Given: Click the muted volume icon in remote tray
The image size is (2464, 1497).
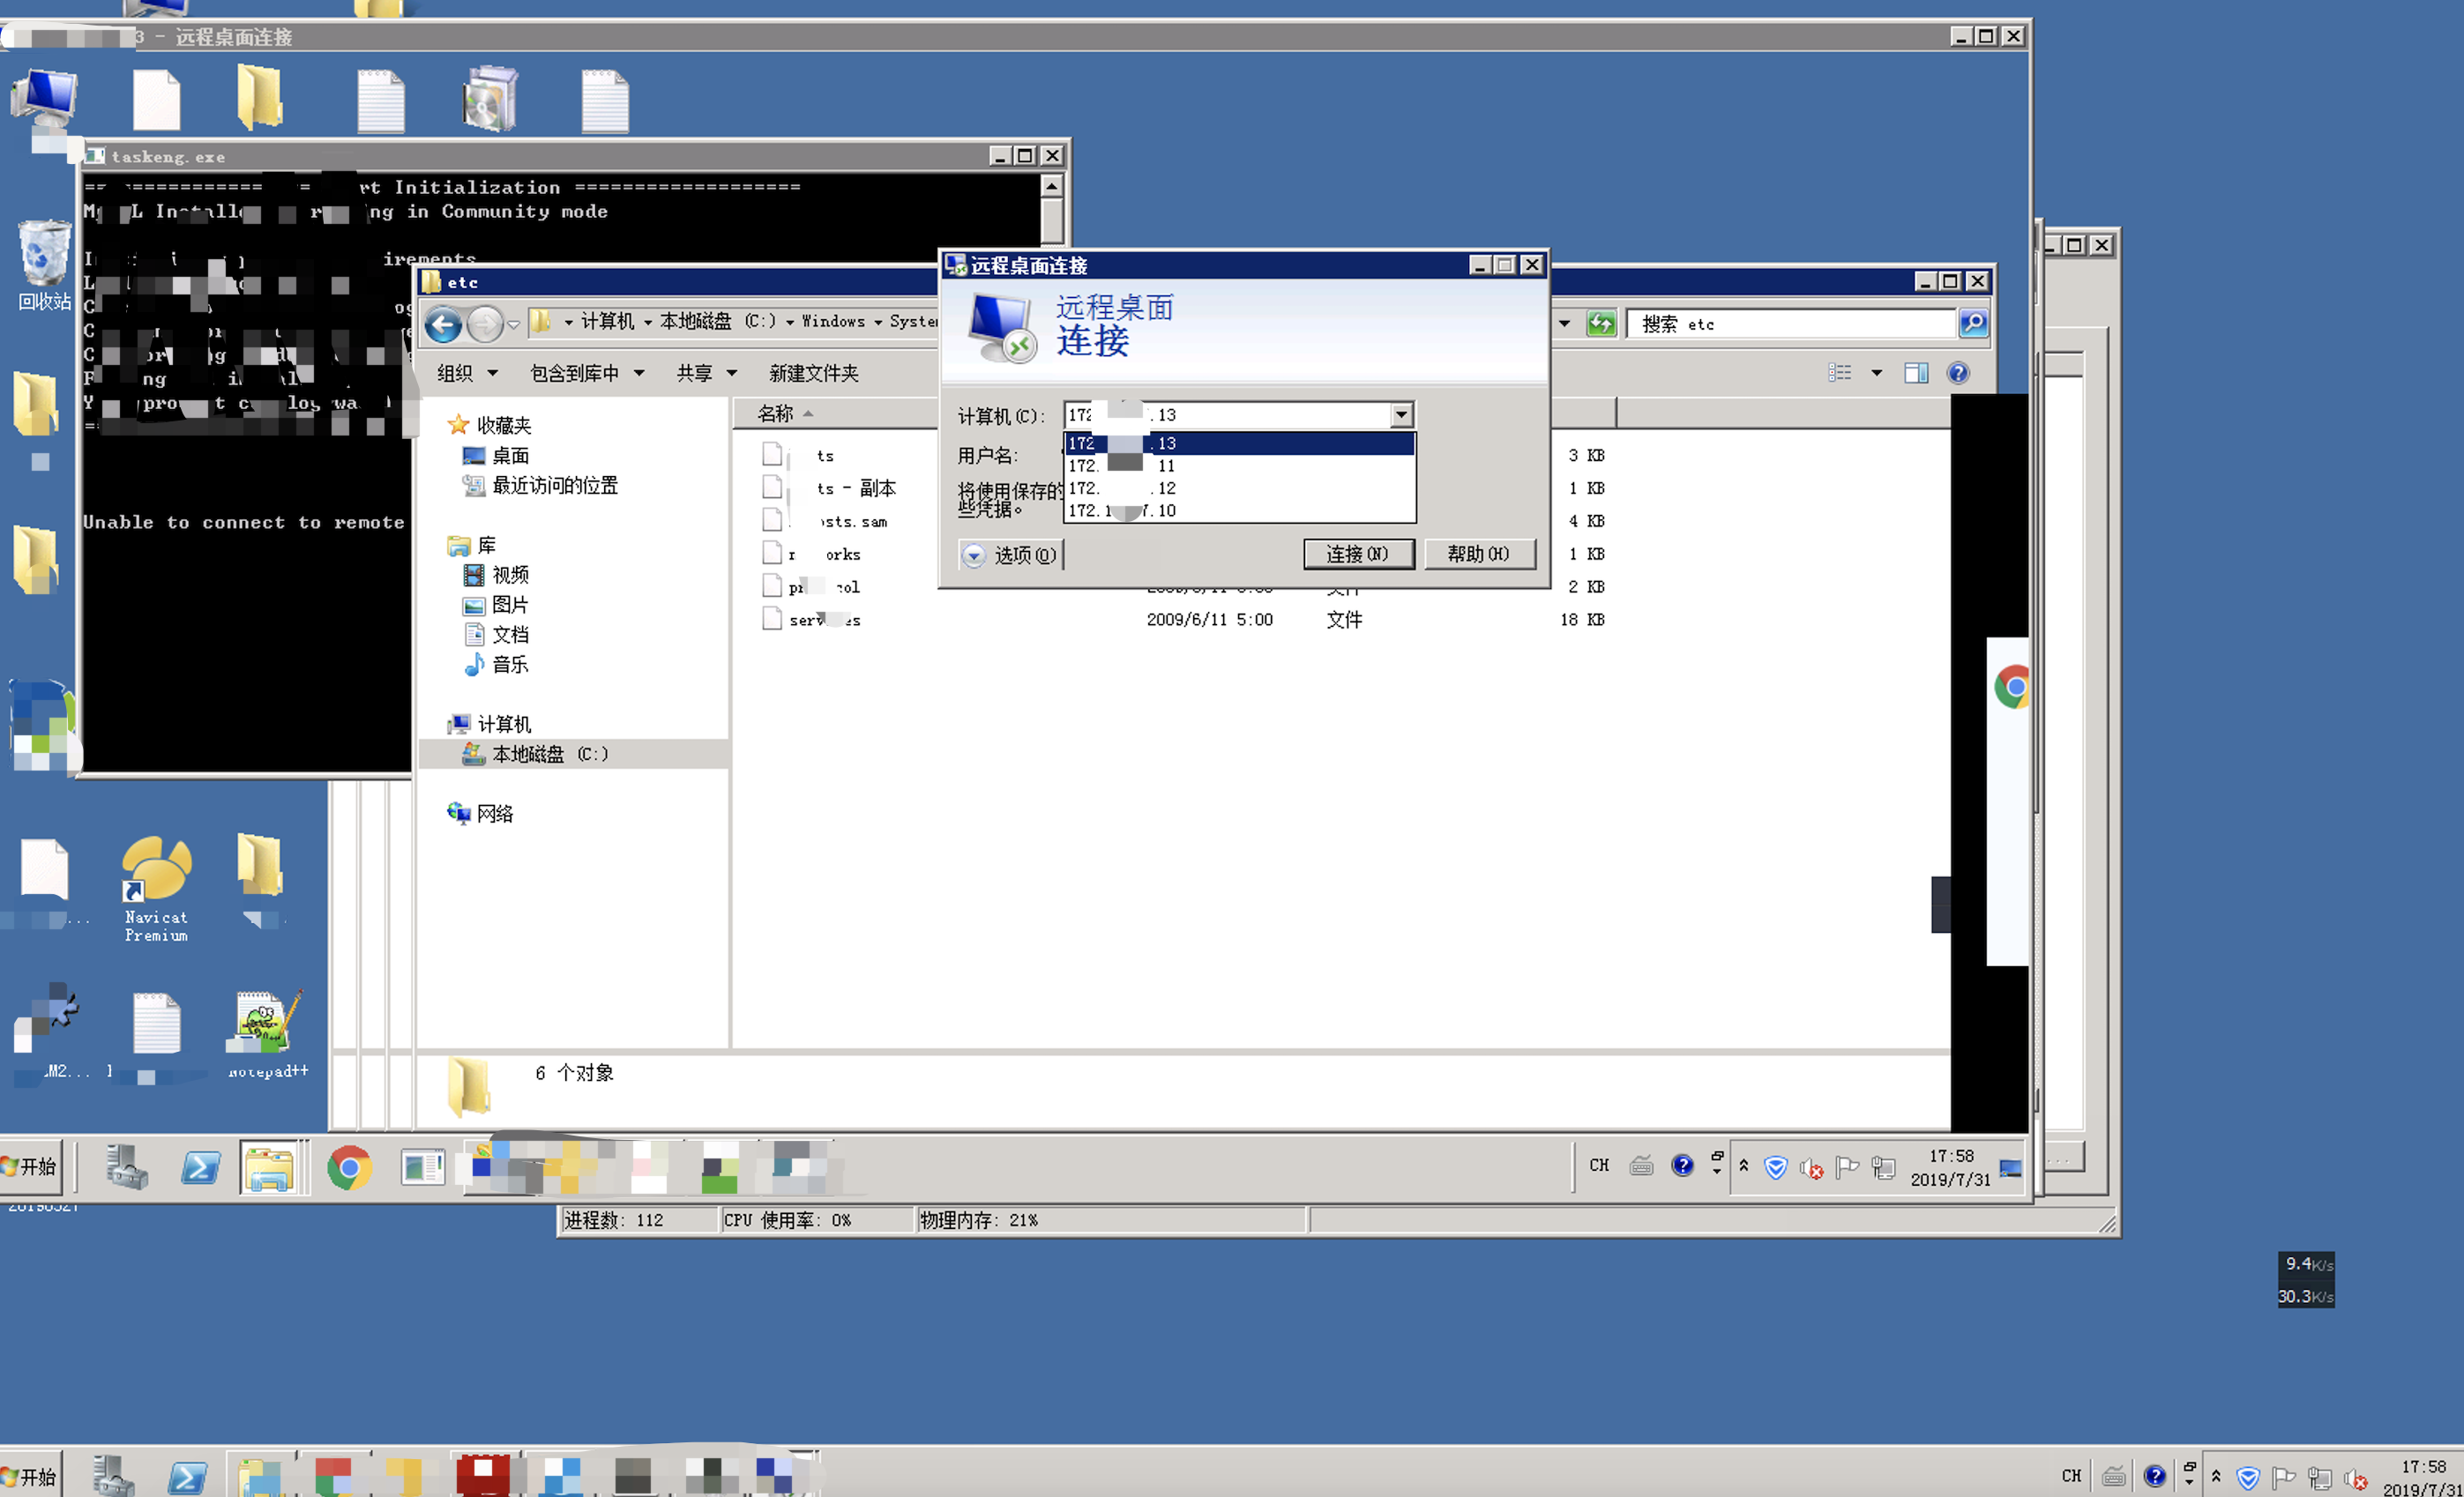Looking at the screenshot, I should coord(1811,1167).
